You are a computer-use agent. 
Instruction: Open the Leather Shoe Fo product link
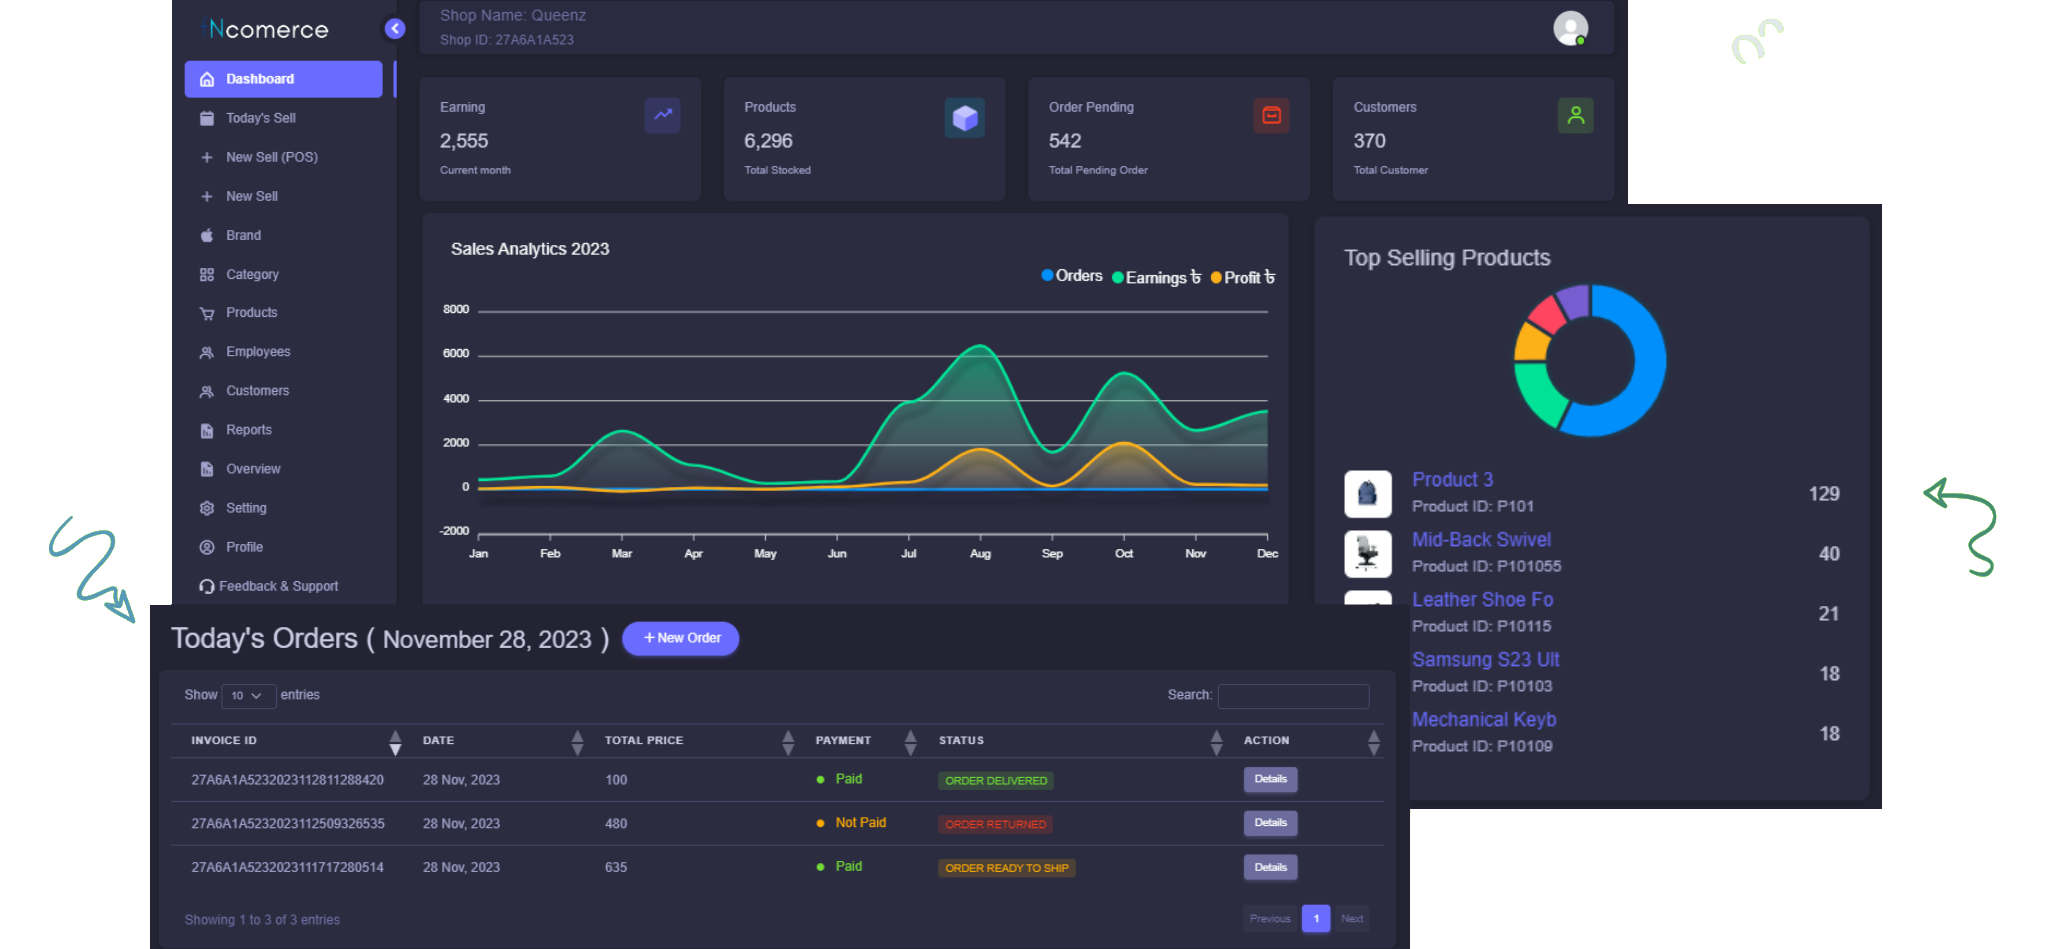(x=1482, y=600)
